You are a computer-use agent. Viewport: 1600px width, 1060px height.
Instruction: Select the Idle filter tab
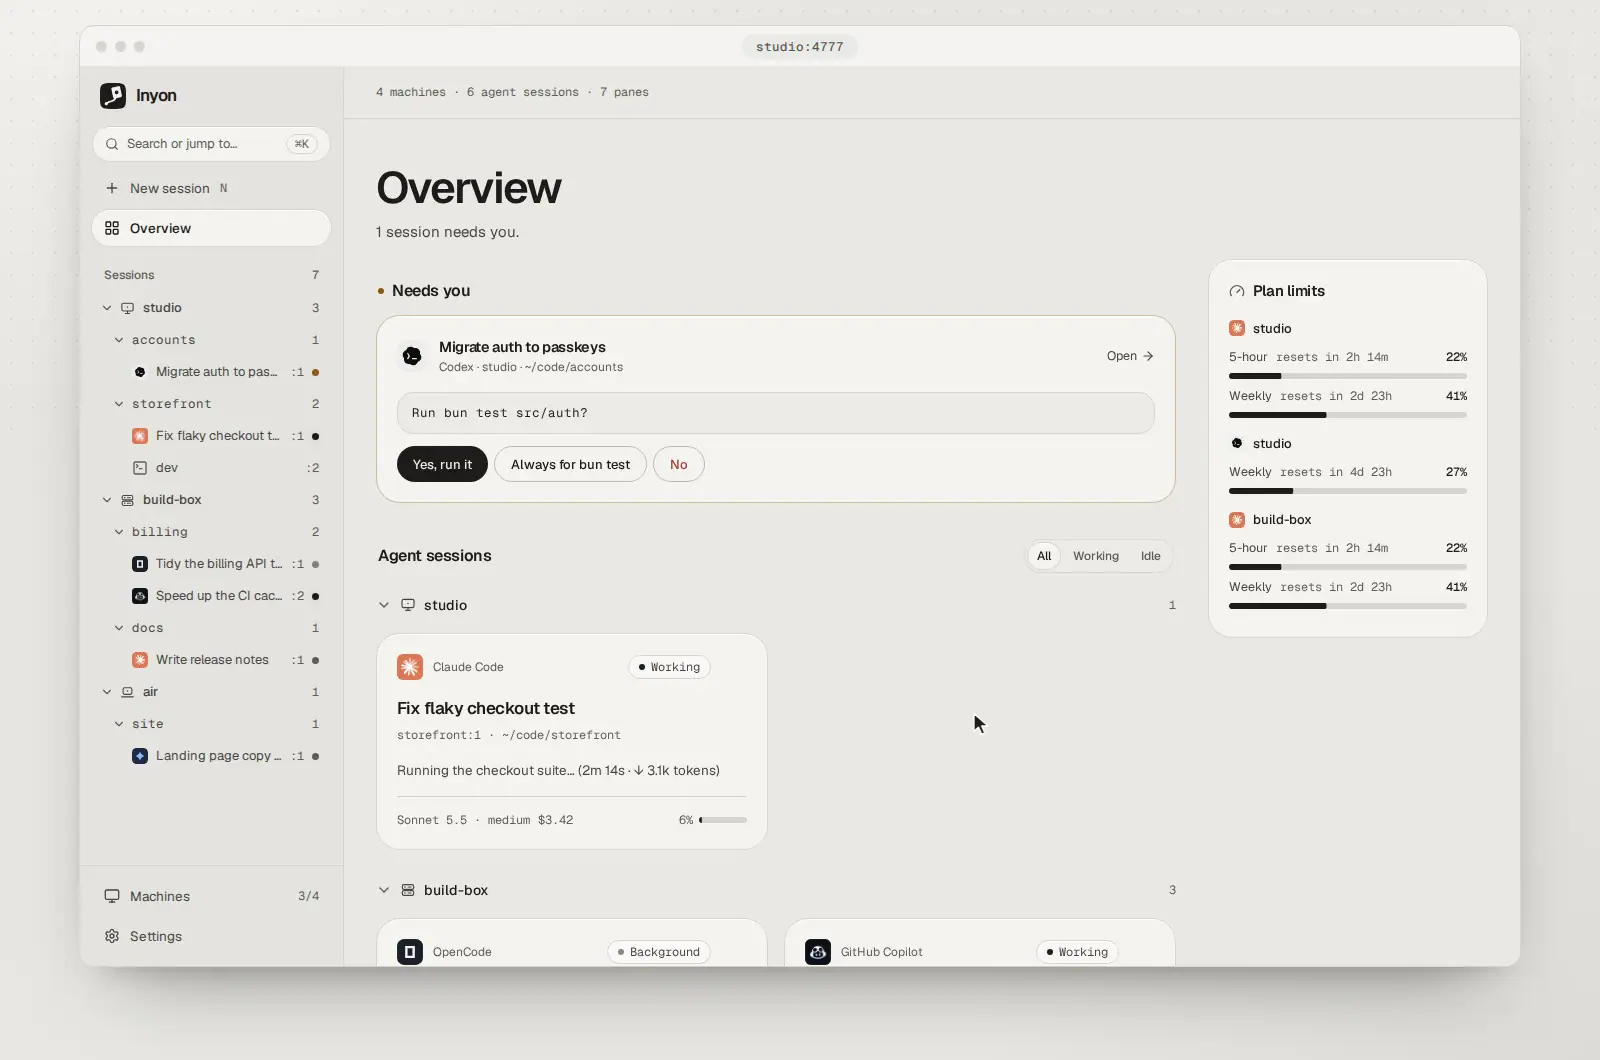tap(1151, 556)
